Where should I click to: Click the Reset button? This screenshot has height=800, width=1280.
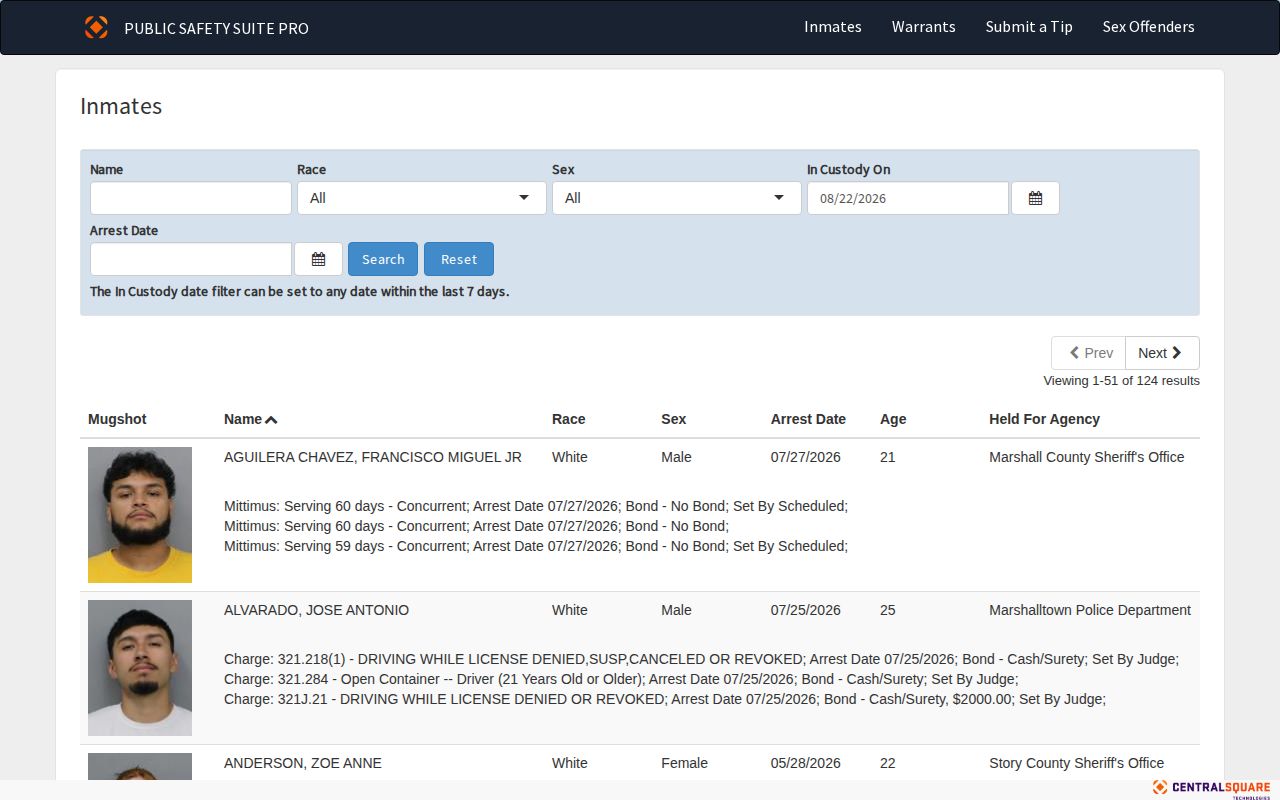click(x=459, y=259)
